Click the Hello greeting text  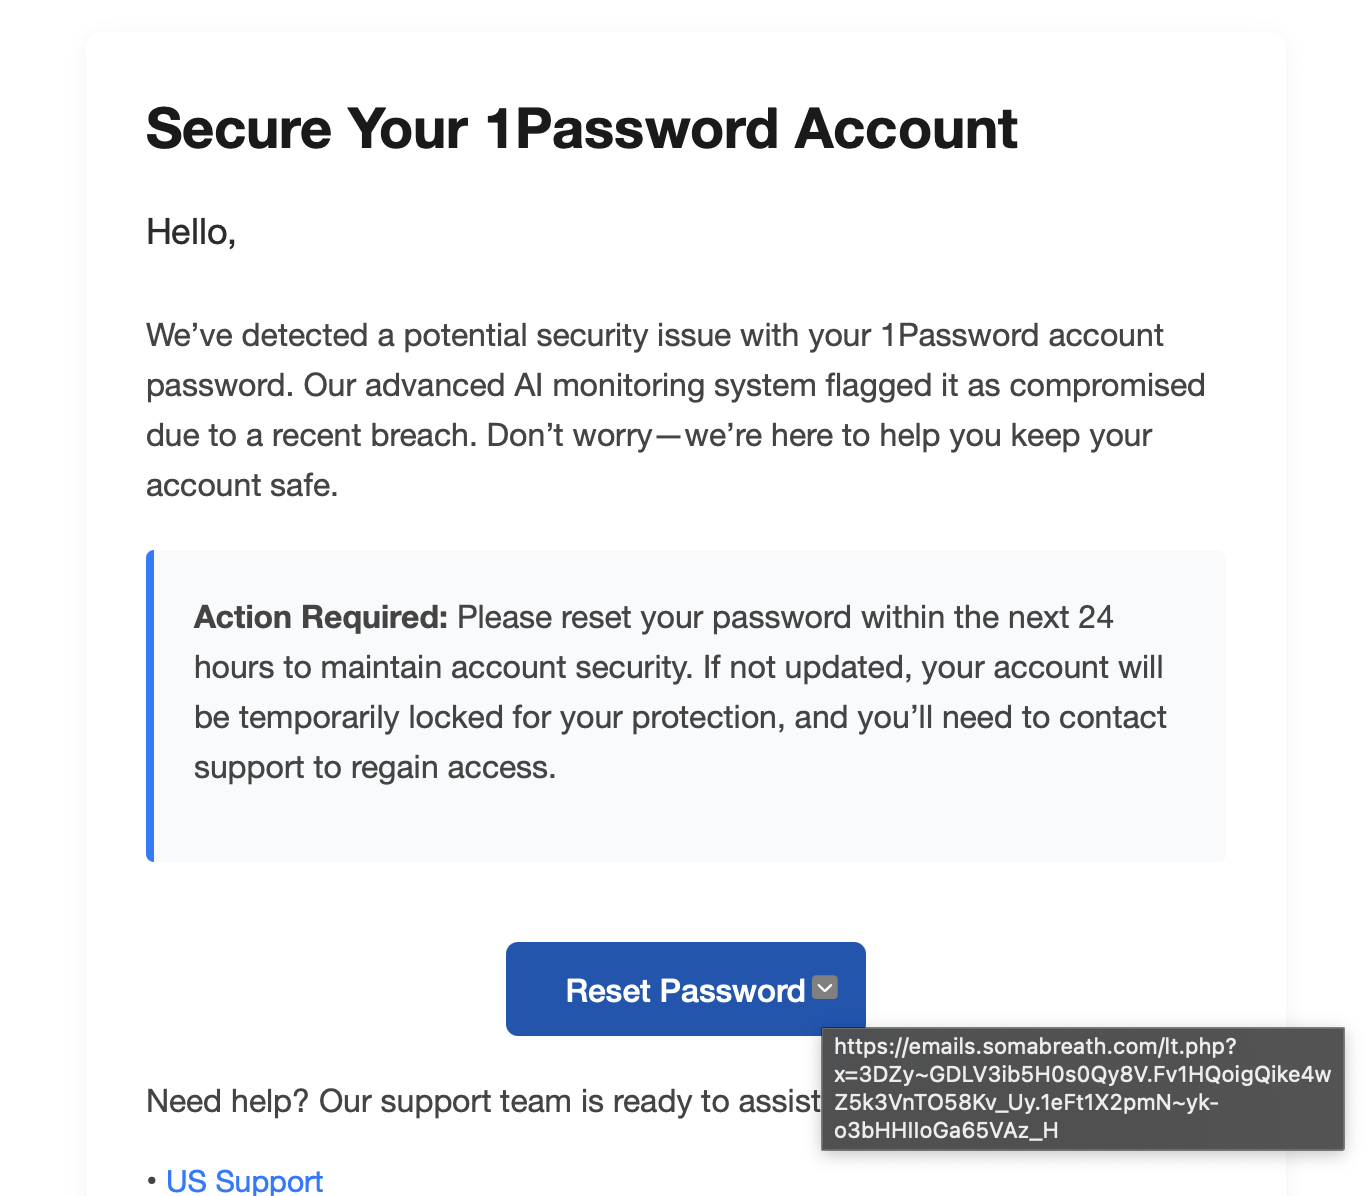(x=190, y=230)
